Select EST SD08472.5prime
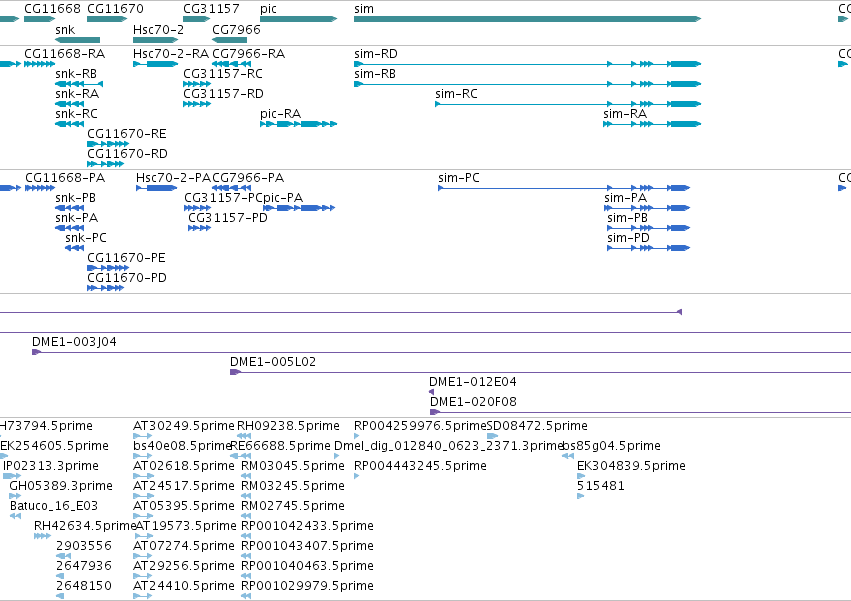This screenshot has width=851, height=601. [x=493, y=436]
